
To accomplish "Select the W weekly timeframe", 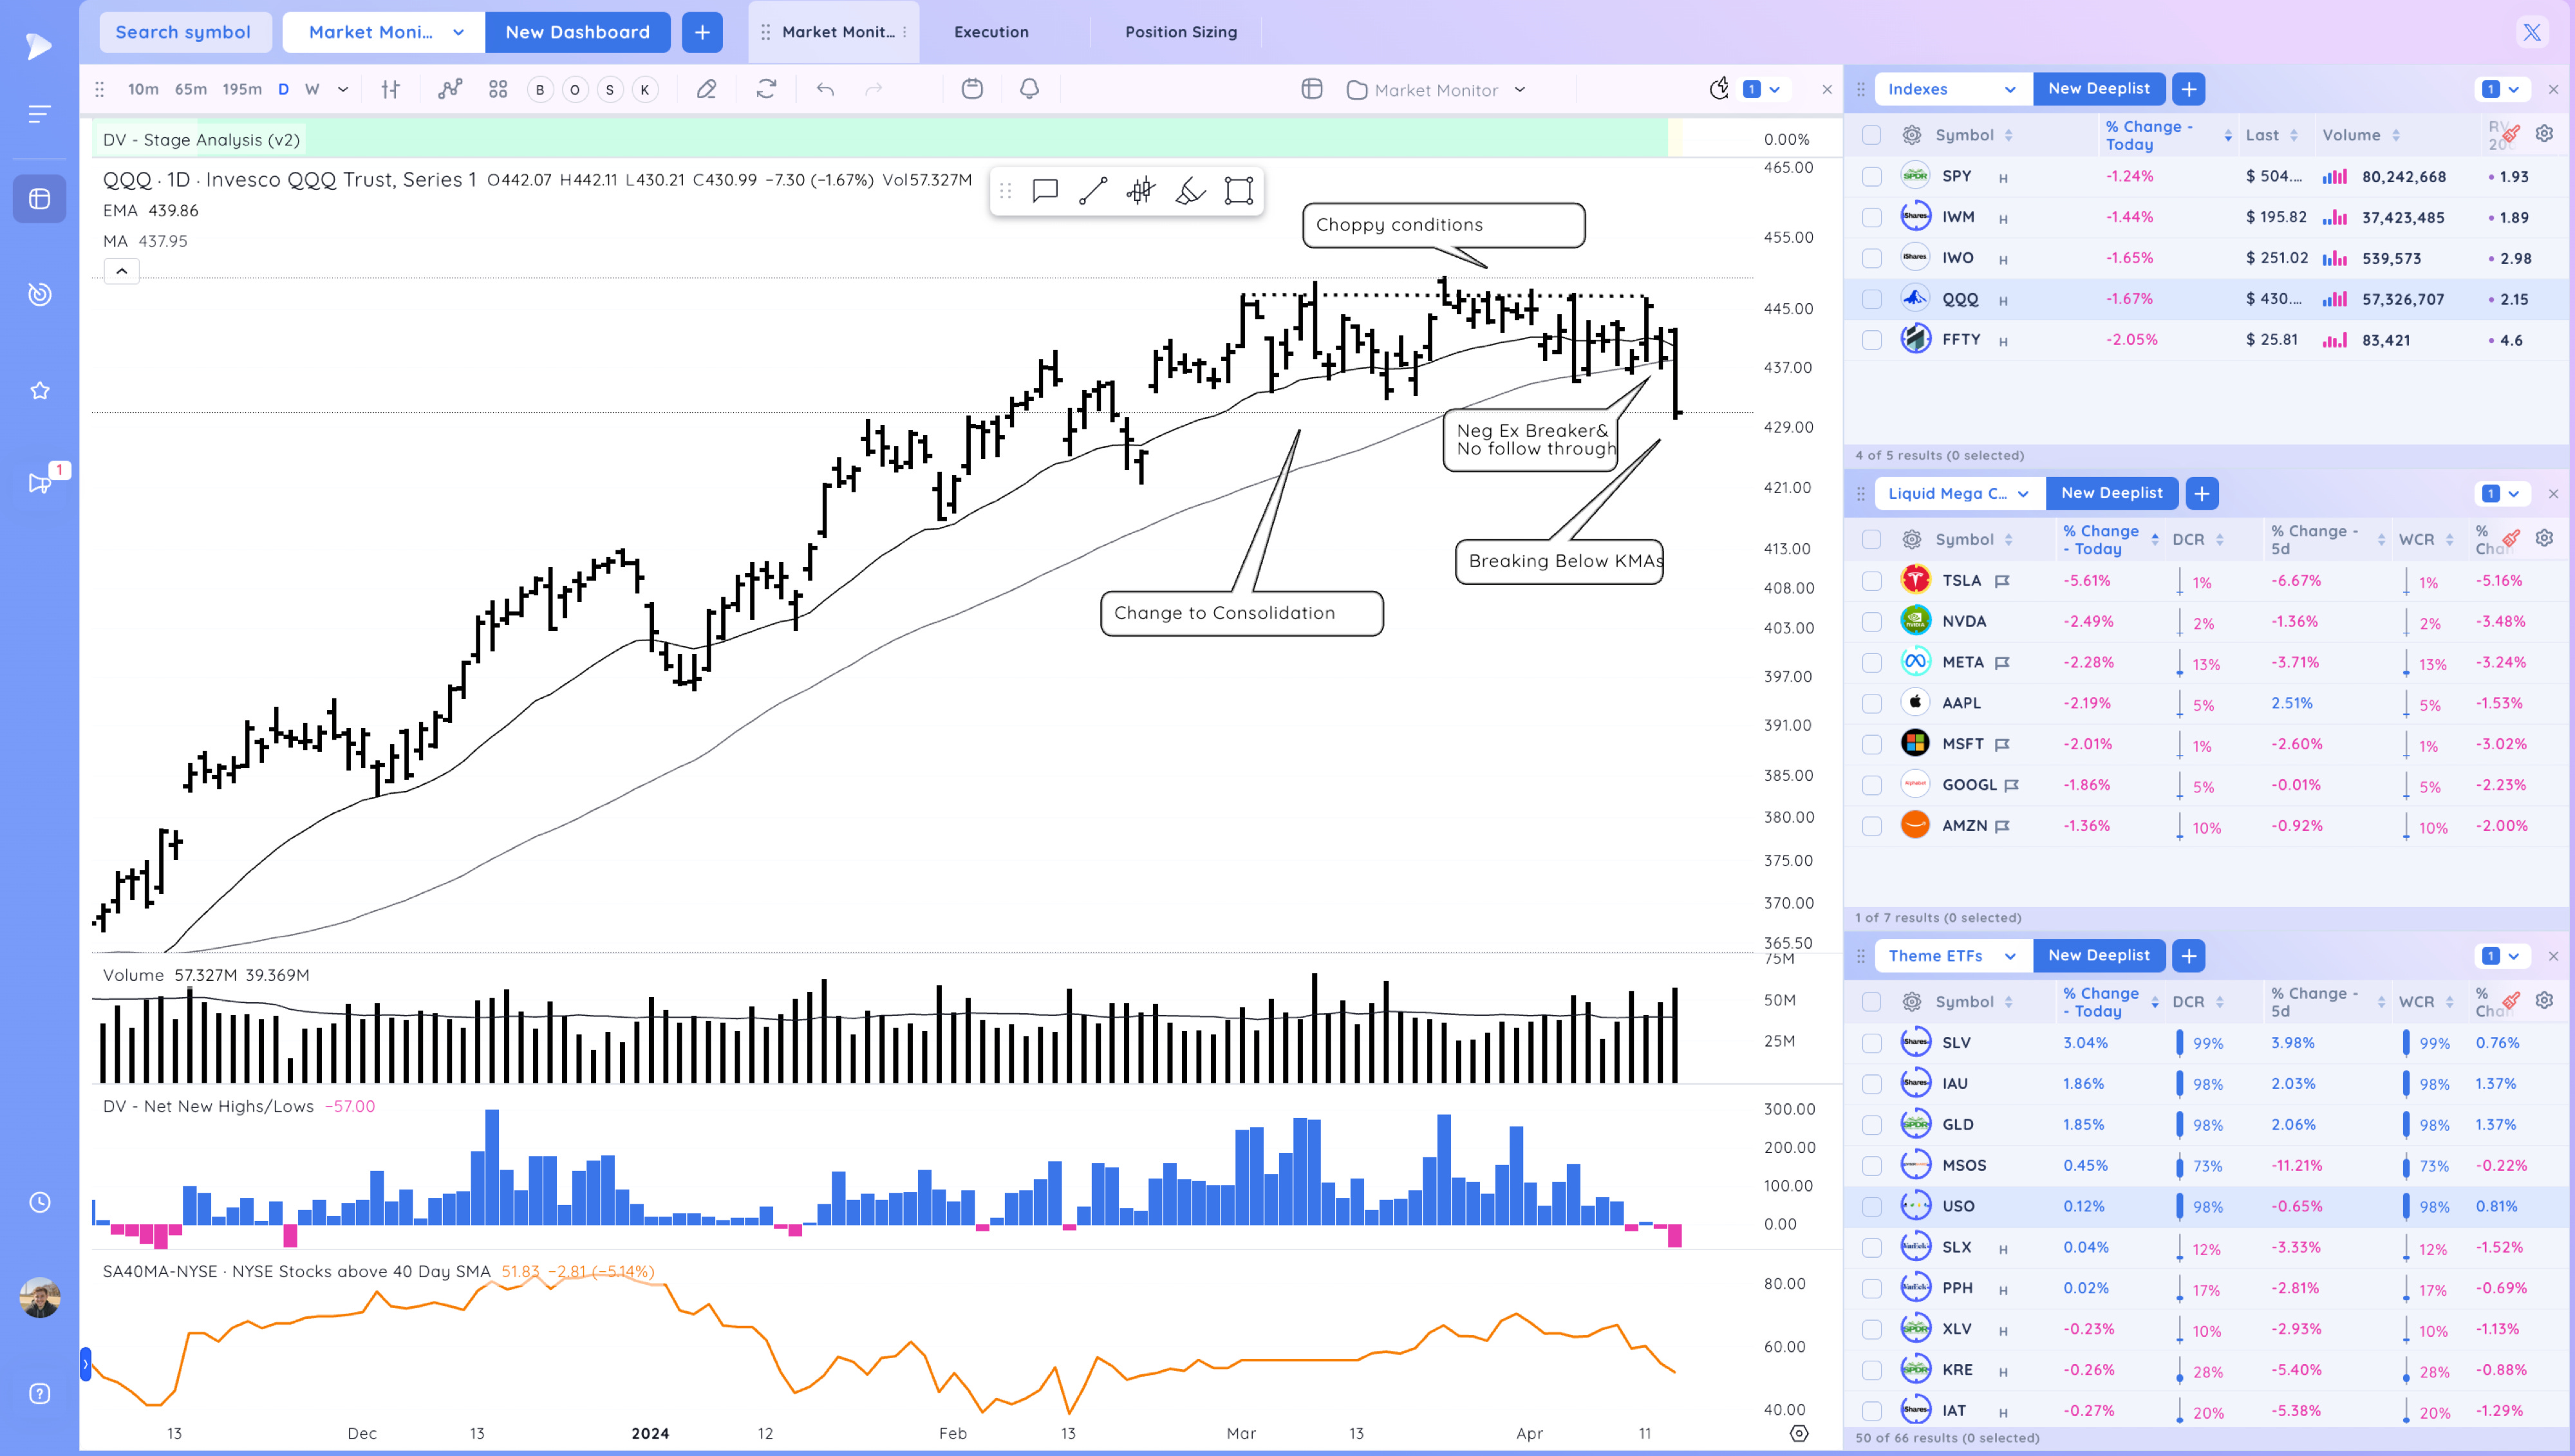I will (312, 89).
